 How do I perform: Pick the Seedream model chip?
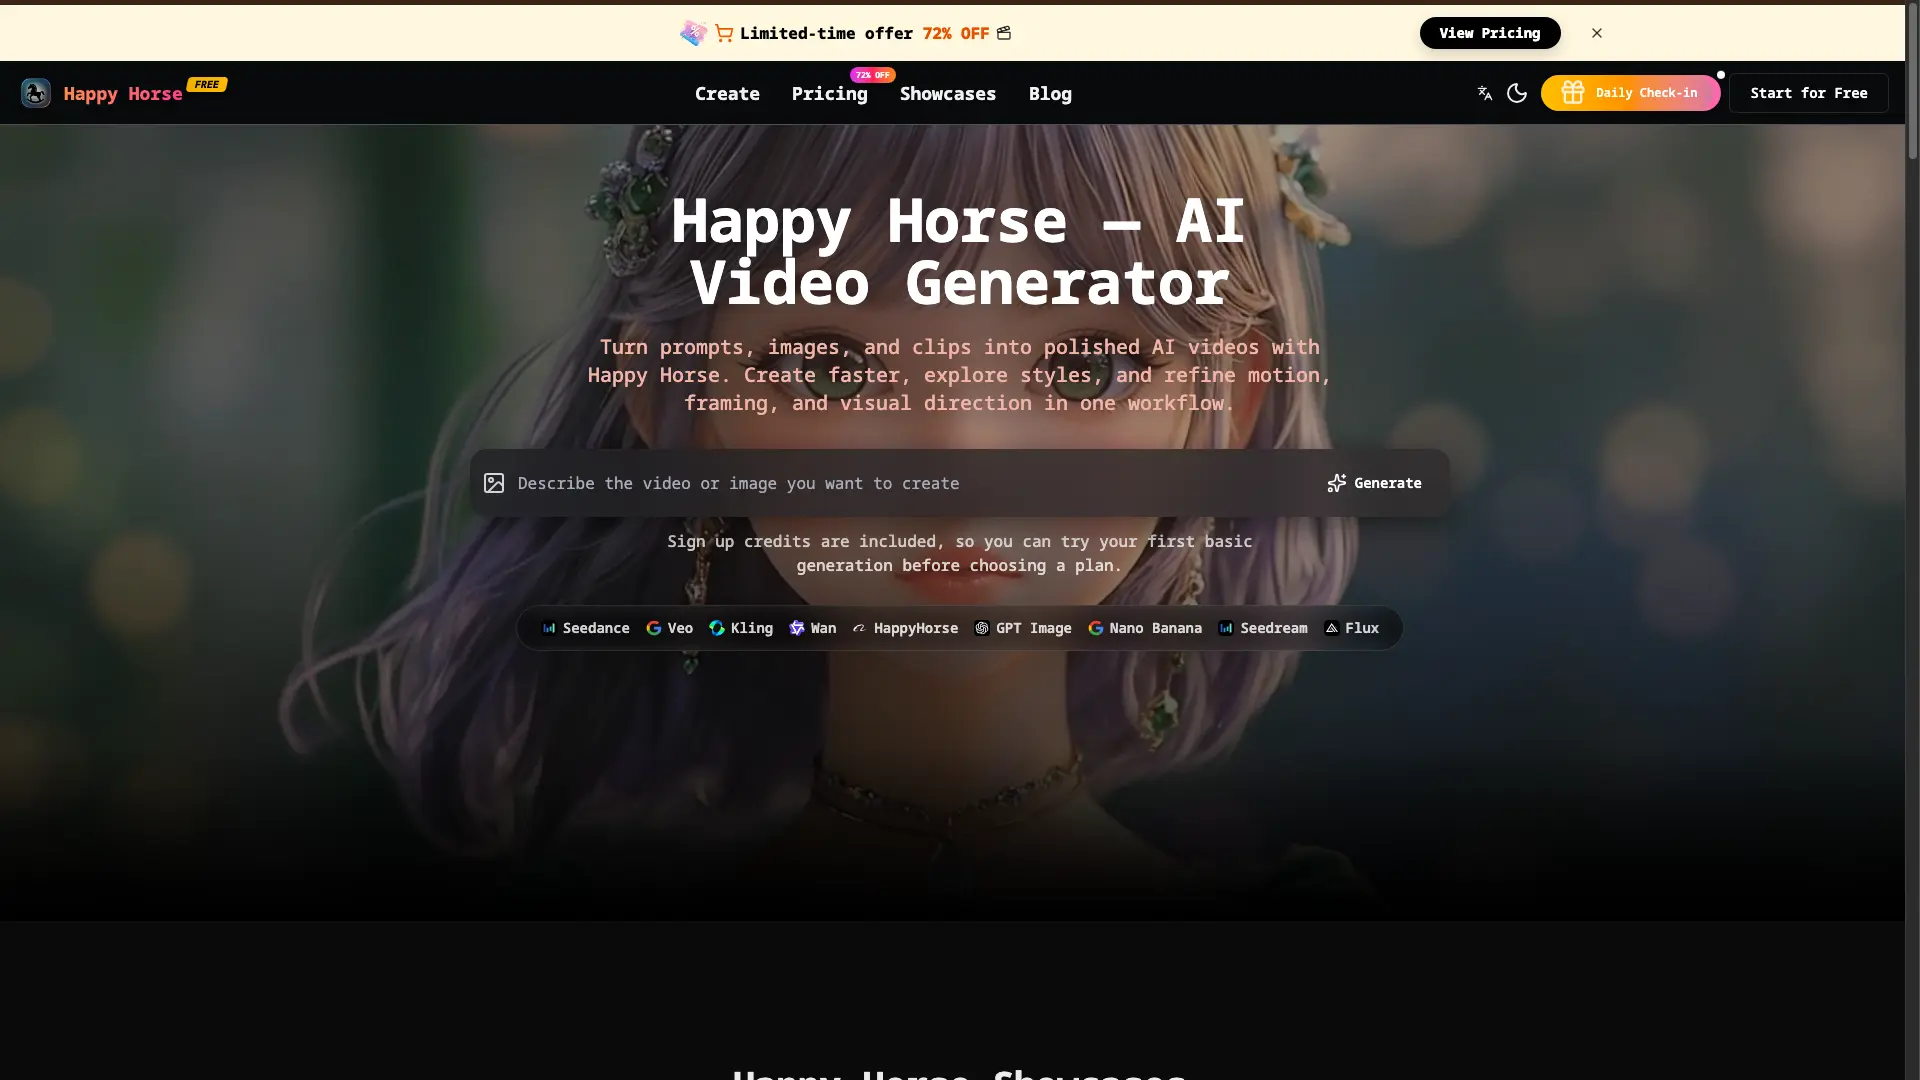pos(1263,628)
